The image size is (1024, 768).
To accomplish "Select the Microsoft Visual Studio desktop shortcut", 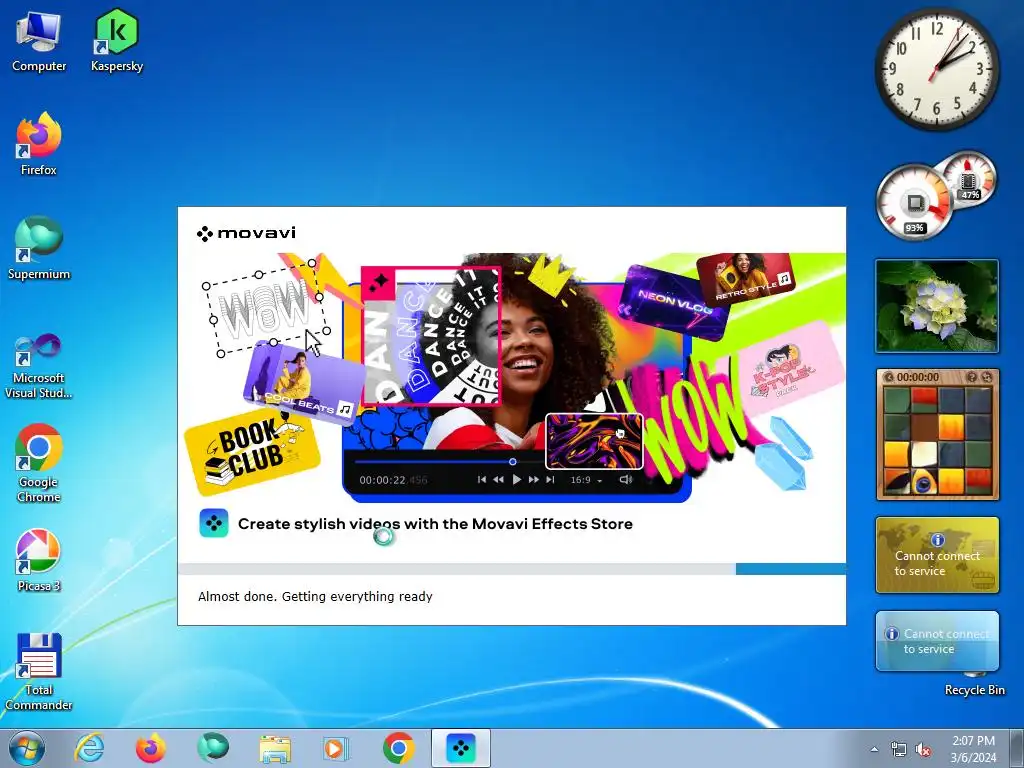I will click(x=39, y=366).
